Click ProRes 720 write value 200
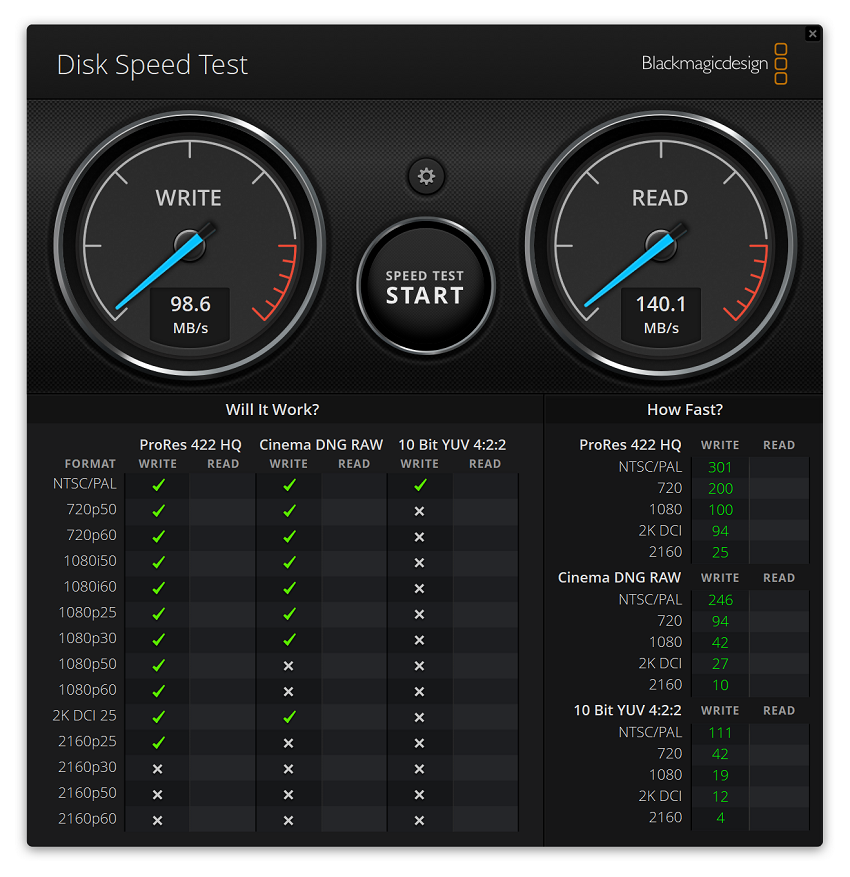Image resolution: width=850 pixels, height=877 pixels. click(720, 488)
